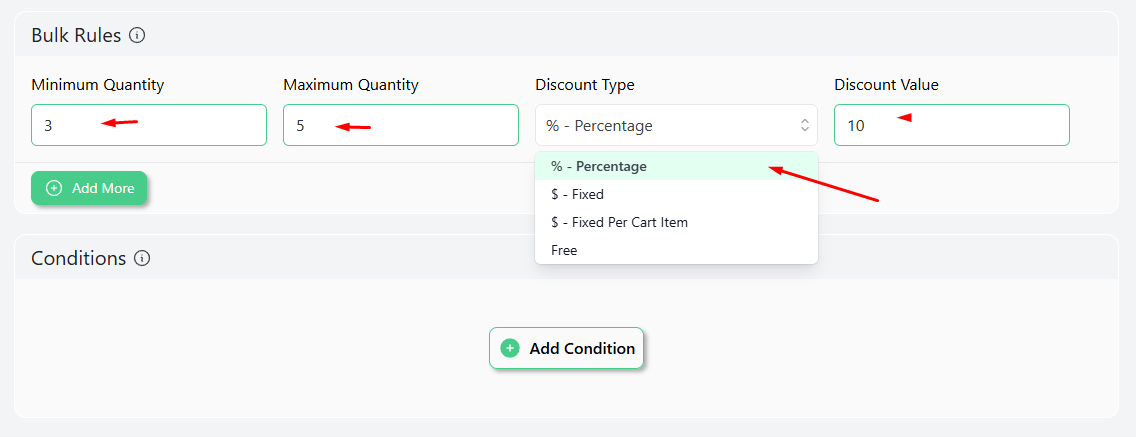Click the info icon beside Conditions
Image resolution: width=1136 pixels, height=437 pixels.
click(x=143, y=258)
